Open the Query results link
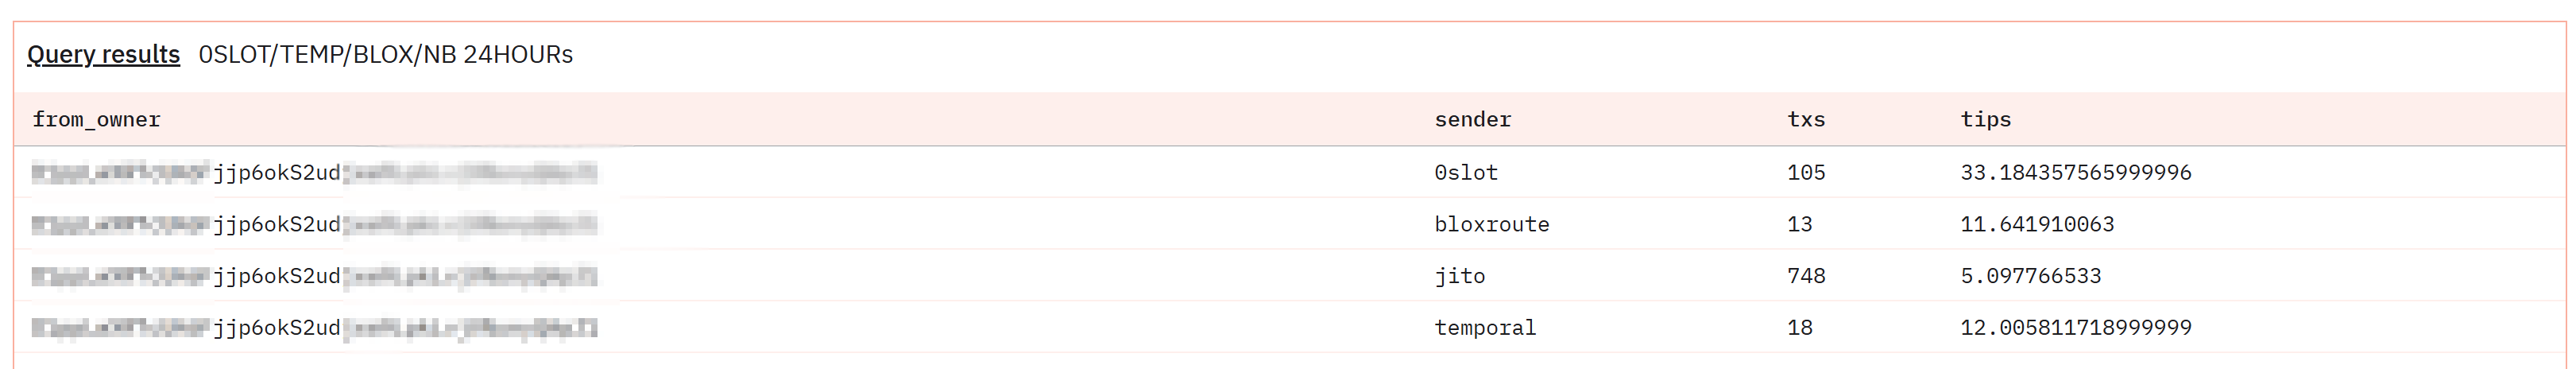The width and height of the screenshot is (2576, 369). tap(103, 54)
